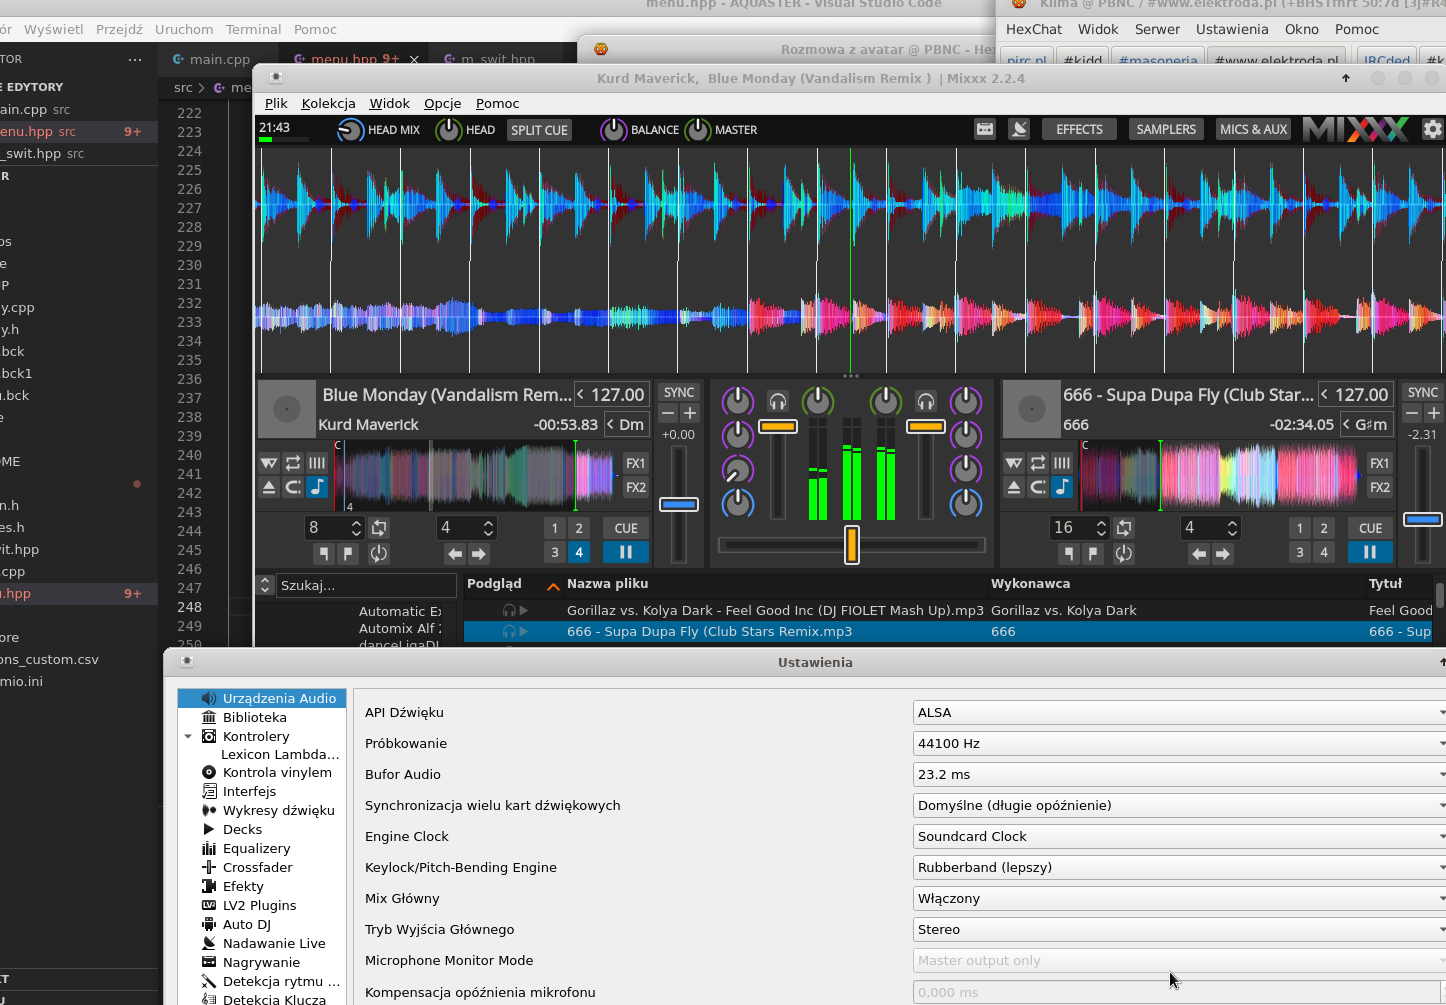Jump the left deck beatjump forward
The height and width of the screenshot is (1005, 1446).
point(479,553)
